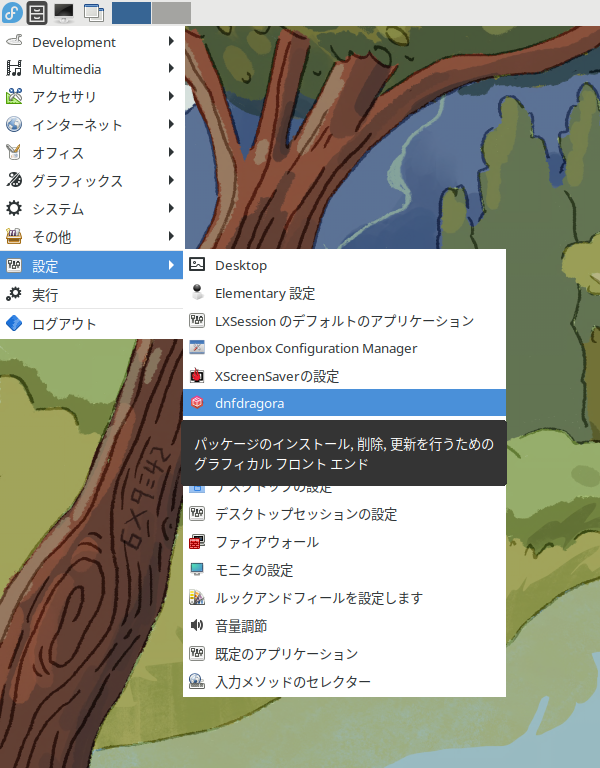The image size is (600, 768).
Task: Switch to the first blue workspace
Action: [x=131, y=12]
